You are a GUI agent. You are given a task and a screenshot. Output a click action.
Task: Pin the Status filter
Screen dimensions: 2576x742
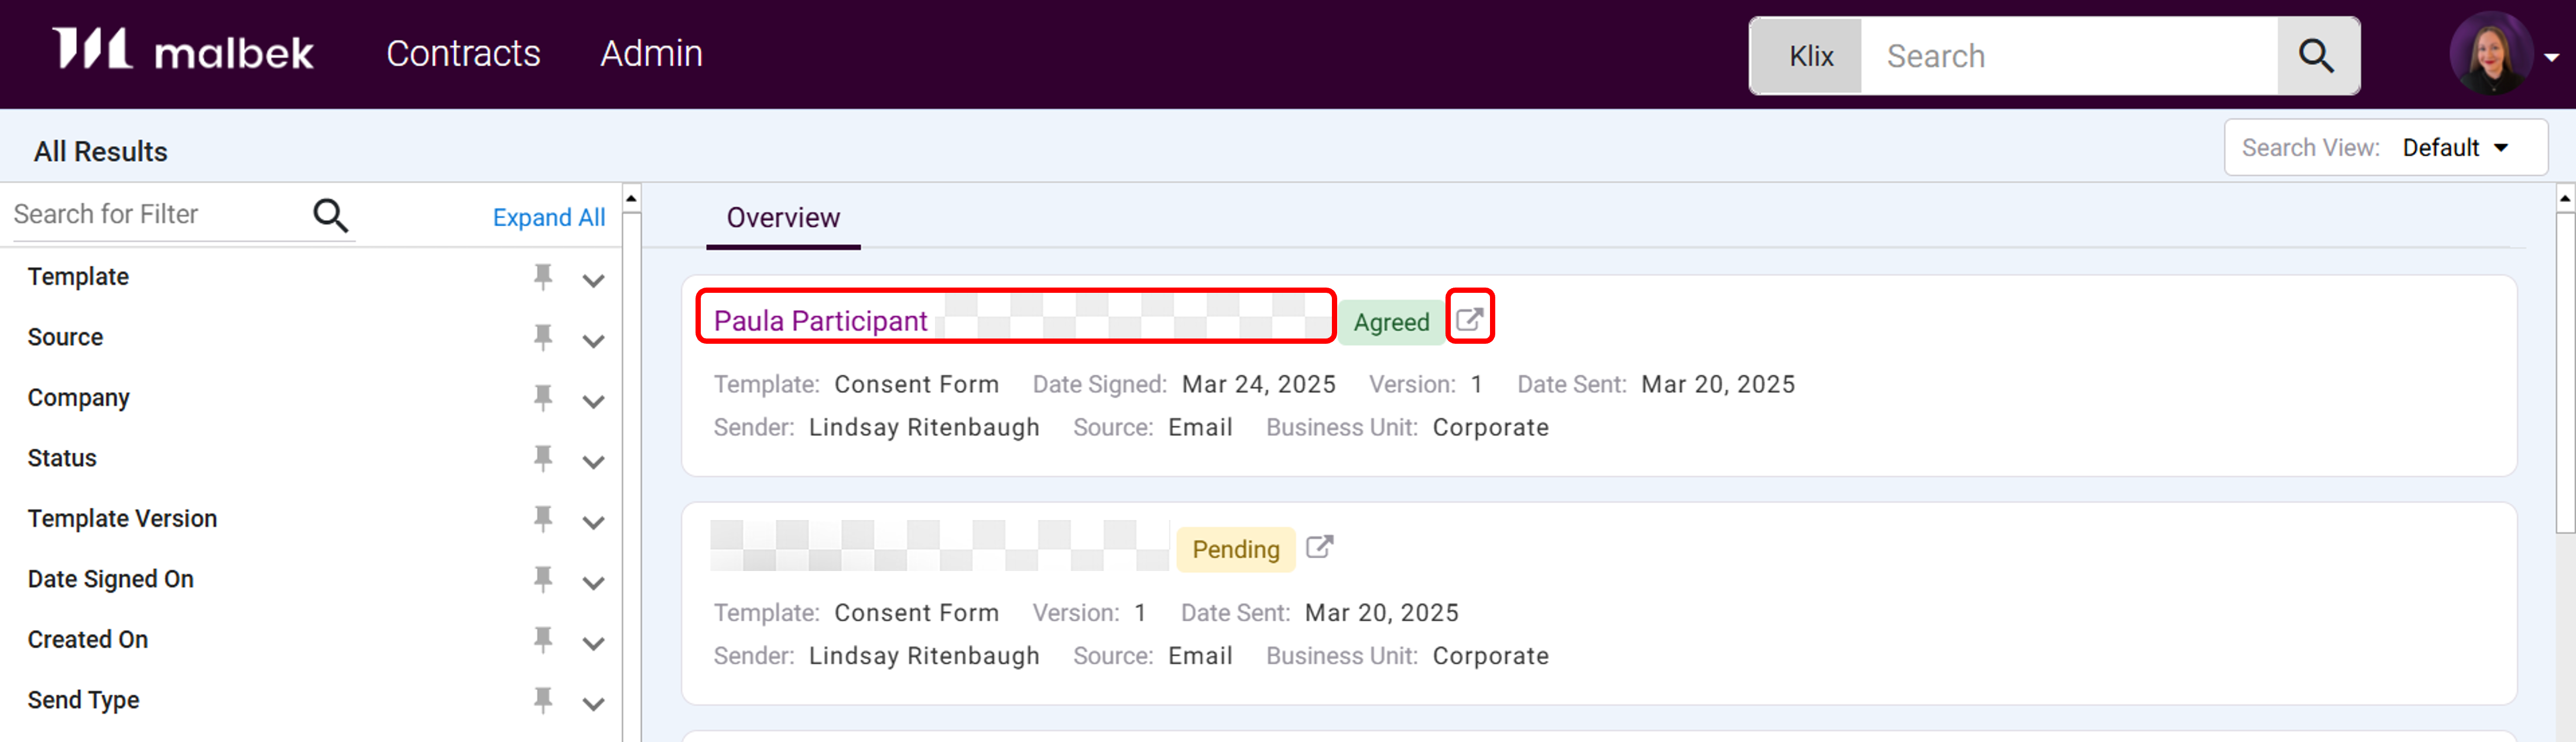pos(543,458)
